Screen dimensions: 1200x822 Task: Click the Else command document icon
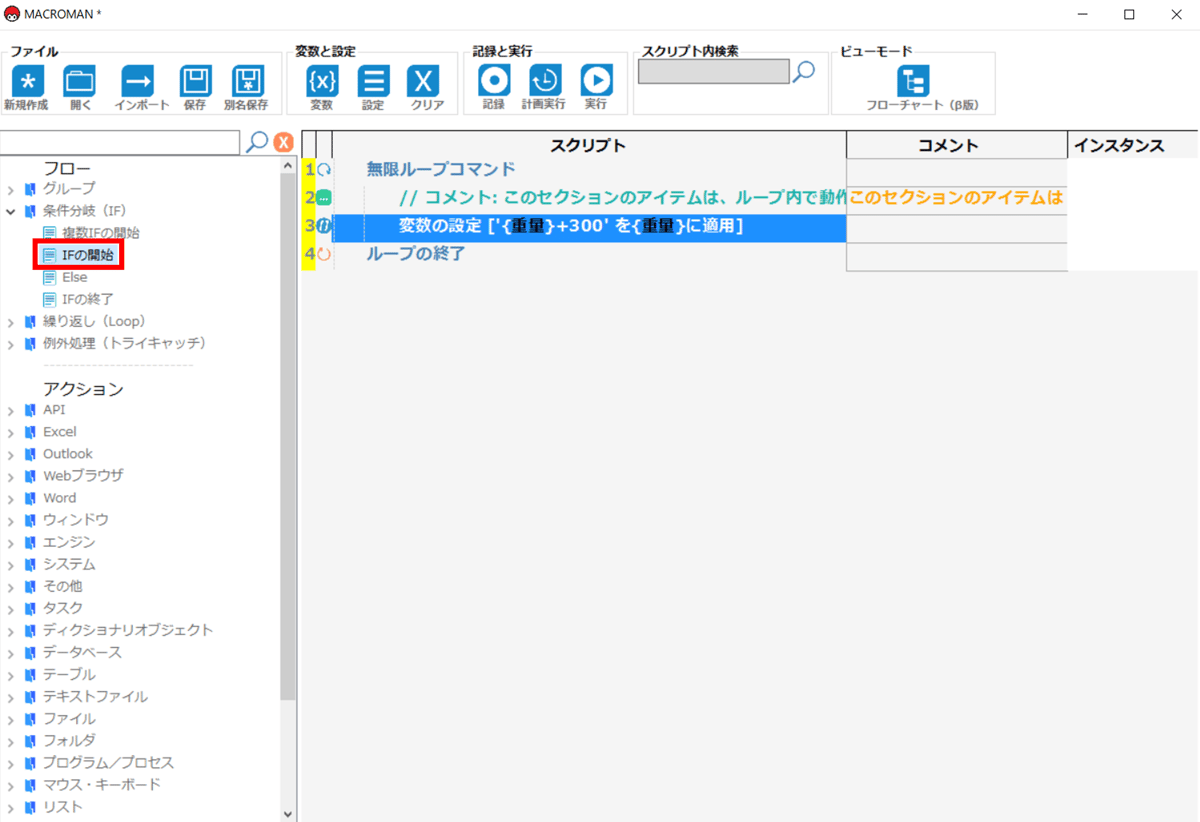click(50, 277)
